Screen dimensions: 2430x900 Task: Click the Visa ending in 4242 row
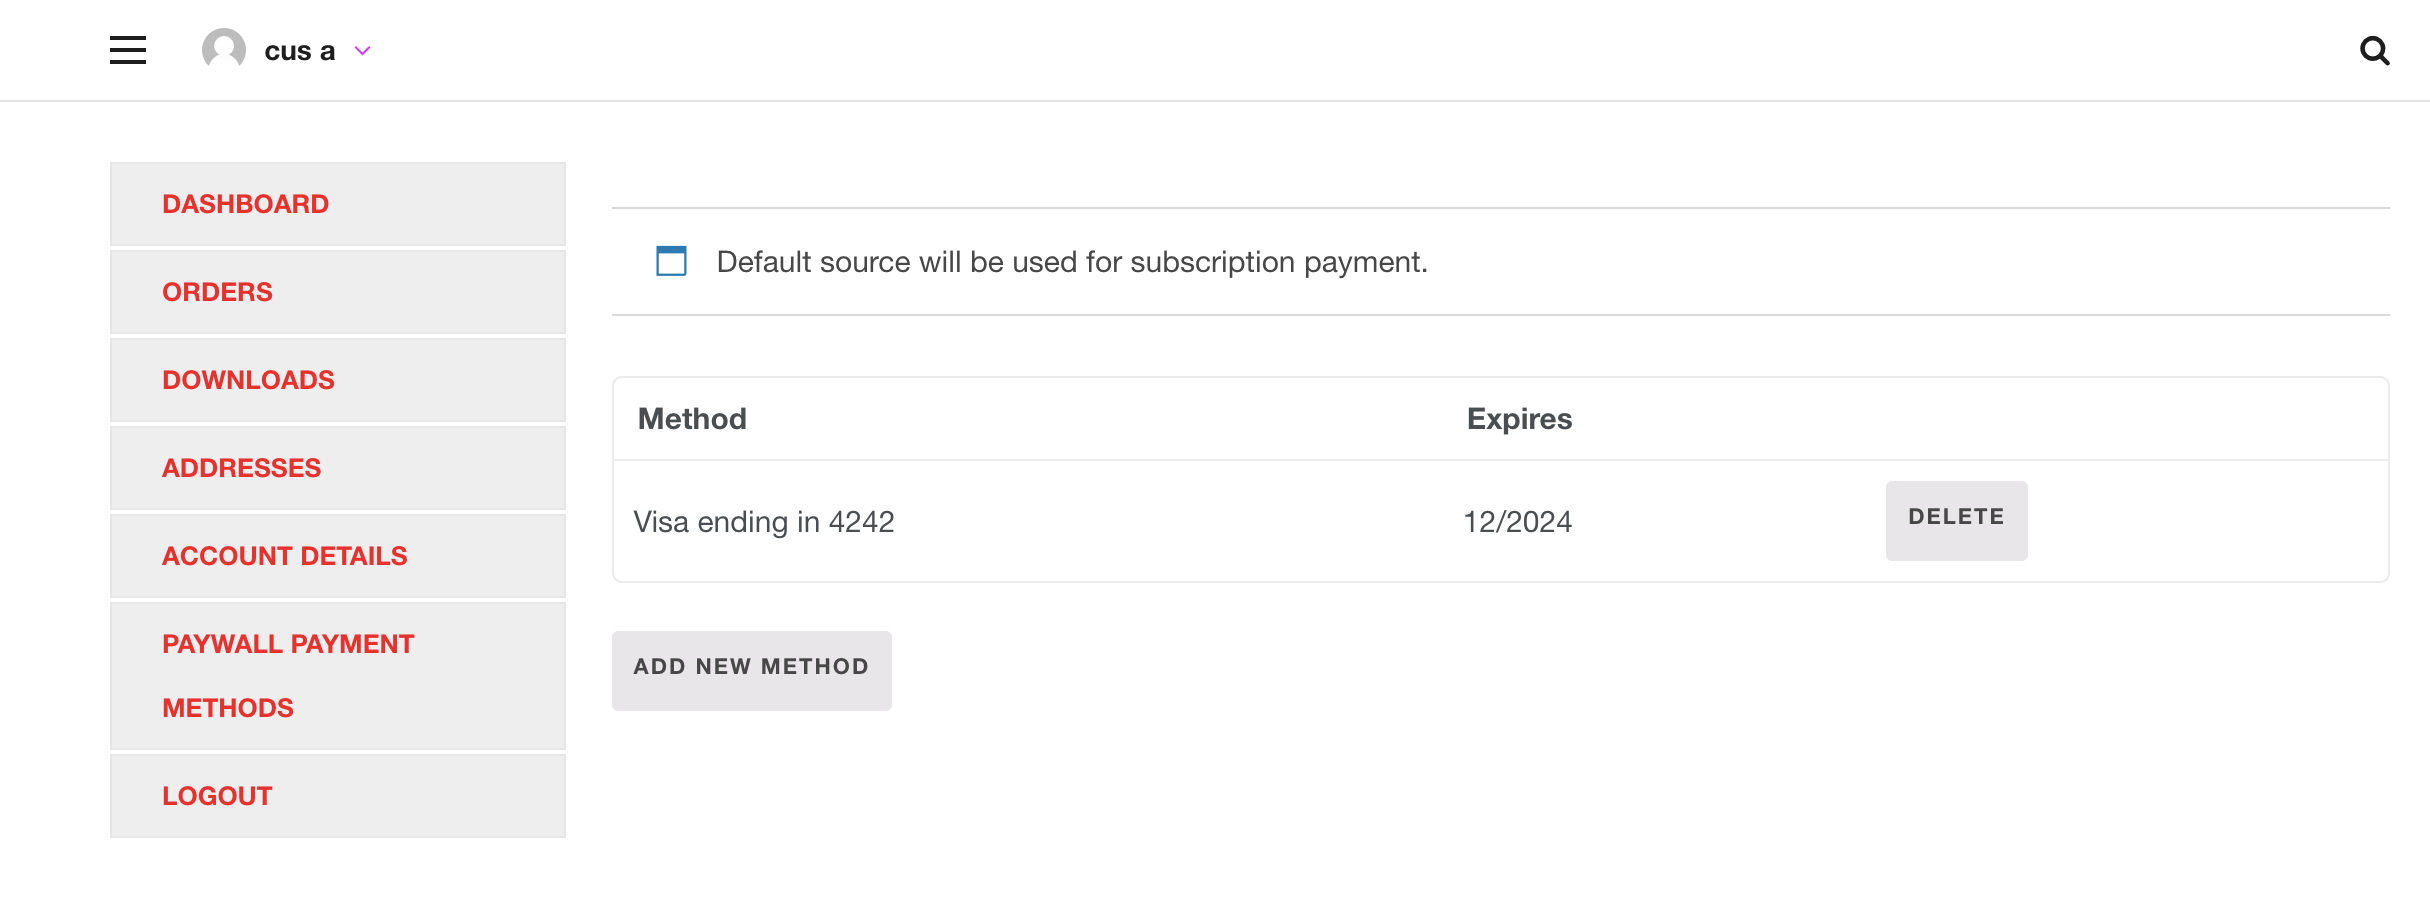coord(1500,521)
